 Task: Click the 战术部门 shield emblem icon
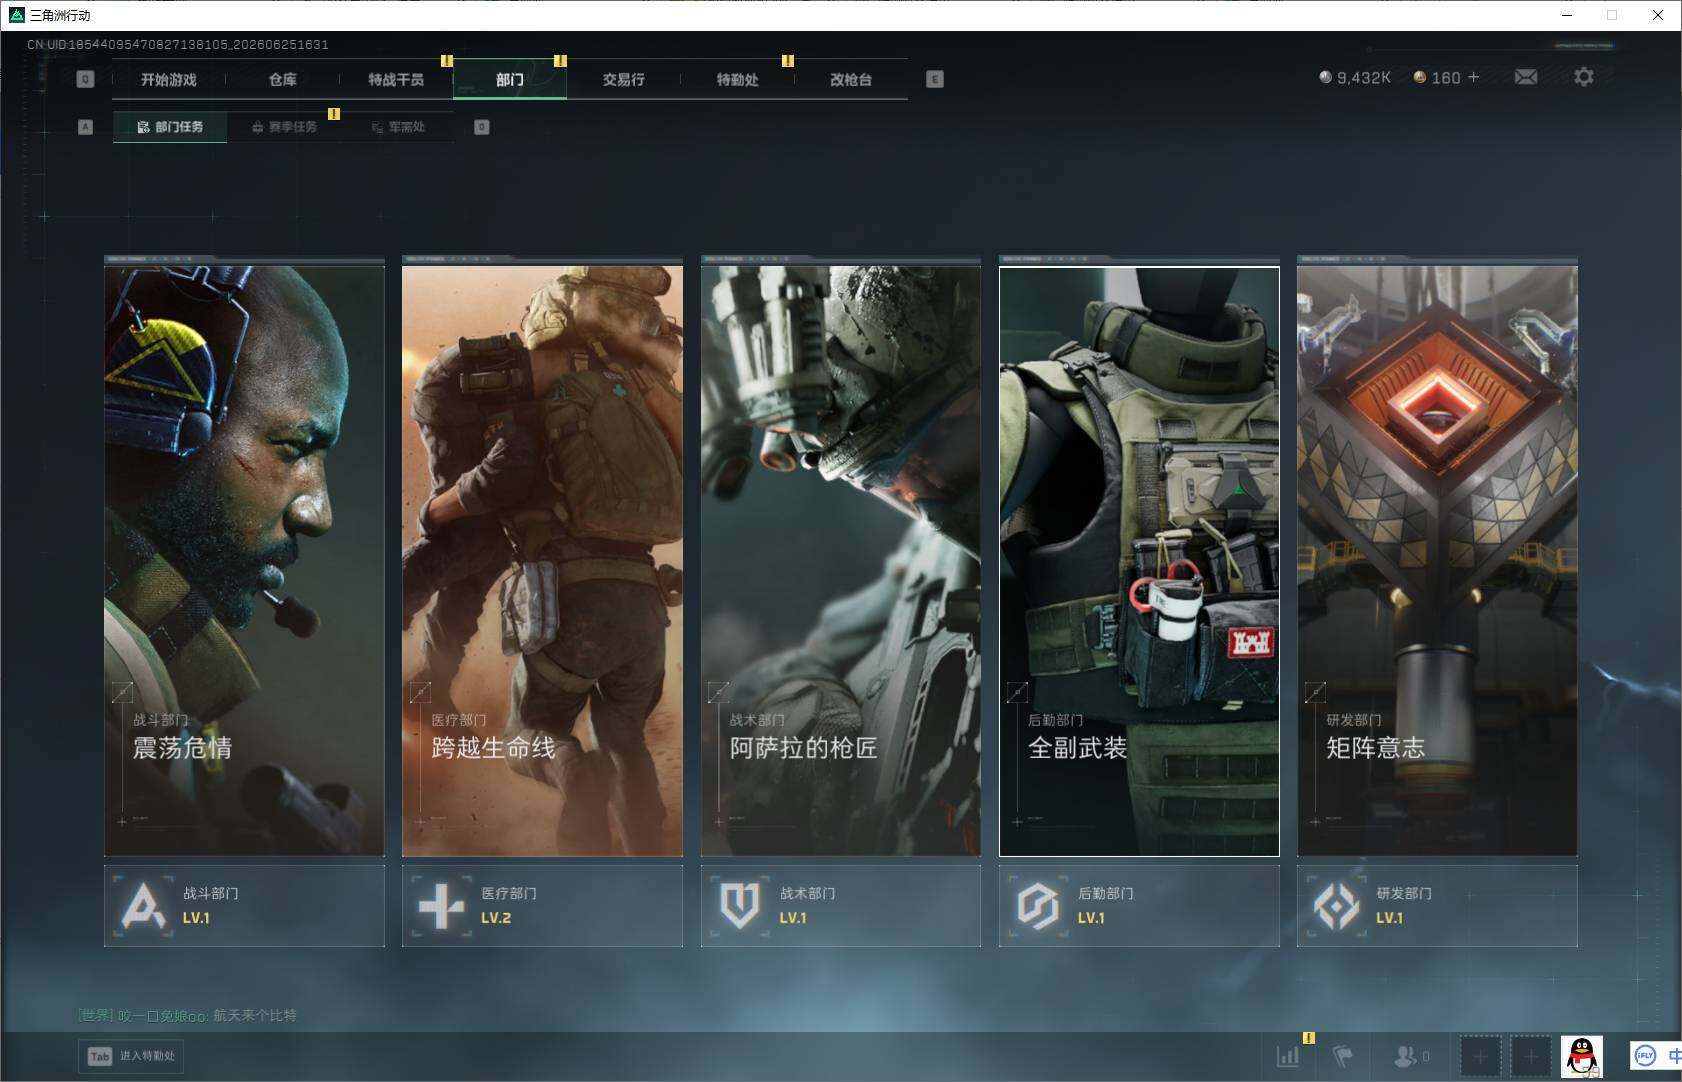(739, 906)
